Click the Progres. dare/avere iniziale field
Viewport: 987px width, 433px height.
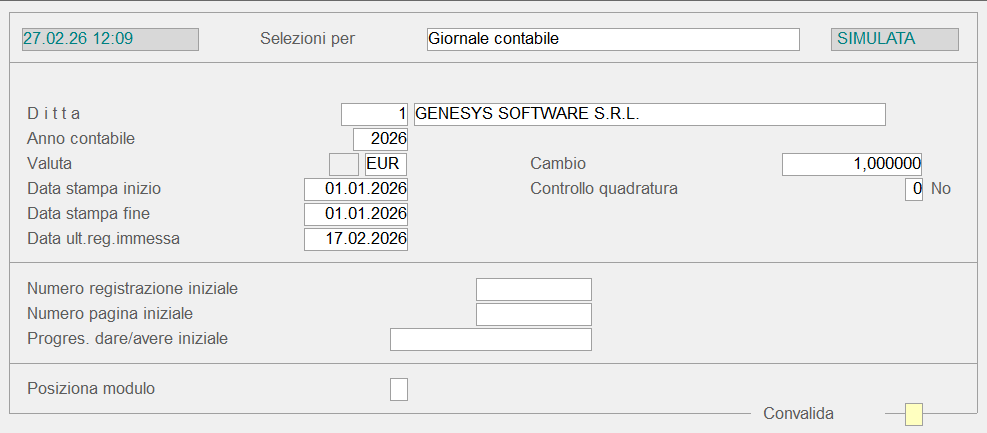[x=490, y=339]
